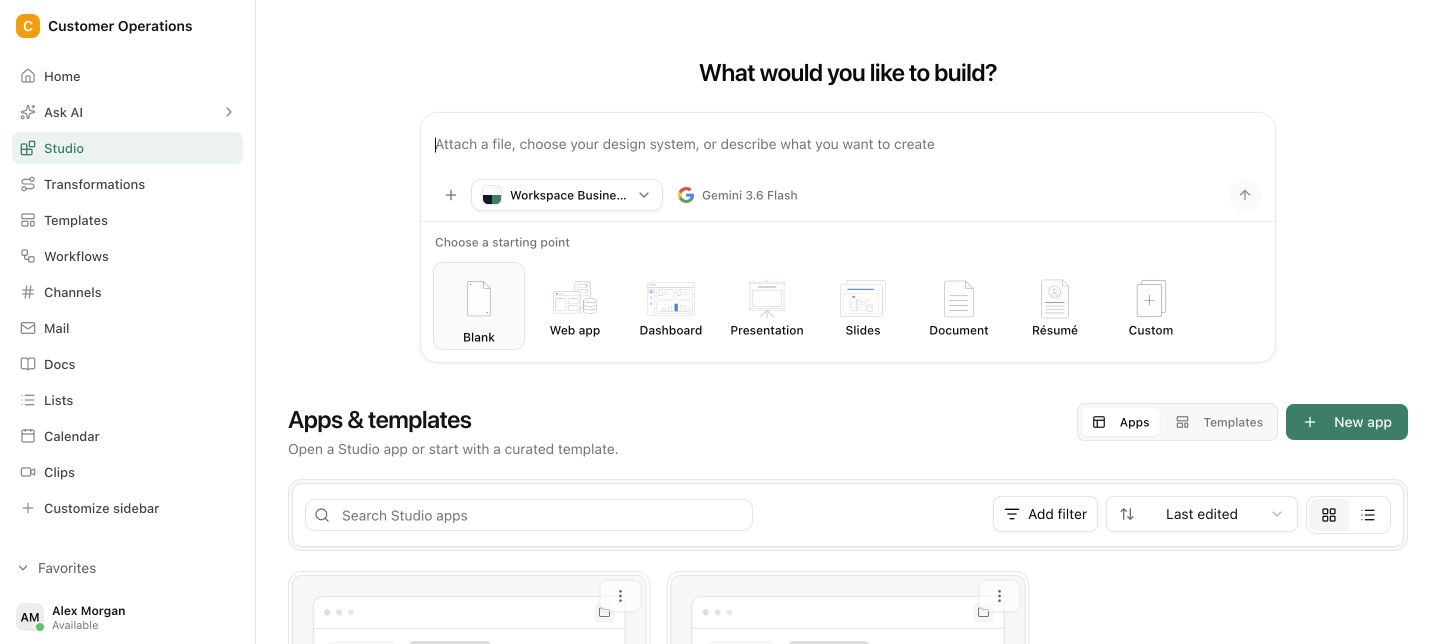Click the first app card's folder icon
This screenshot has height=644, width=1440.
[604, 612]
